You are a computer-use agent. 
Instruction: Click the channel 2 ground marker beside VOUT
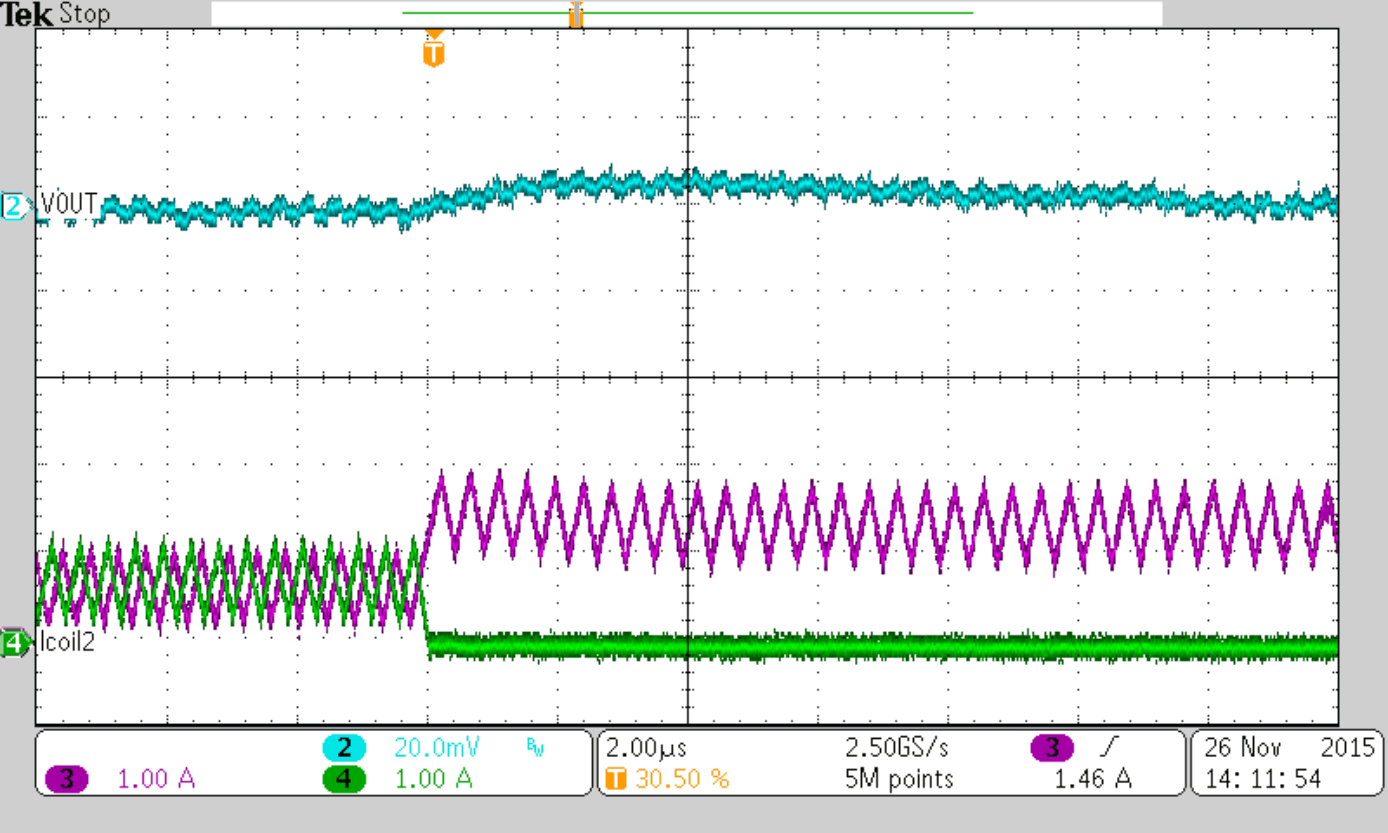pyautogui.click(x=15, y=207)
